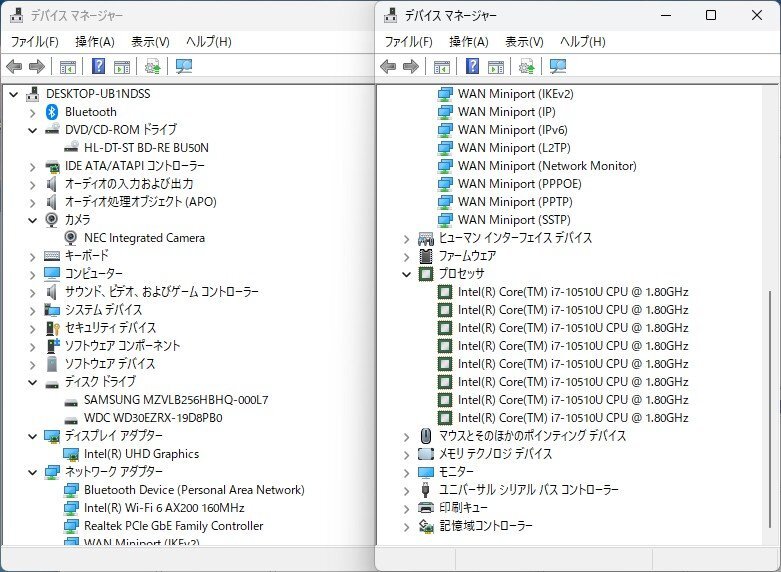Select Intel(R) Wi-Fi 6 AX200 160MHz
The width and height of the screenshot is (781, 572).
click(164, 508)
